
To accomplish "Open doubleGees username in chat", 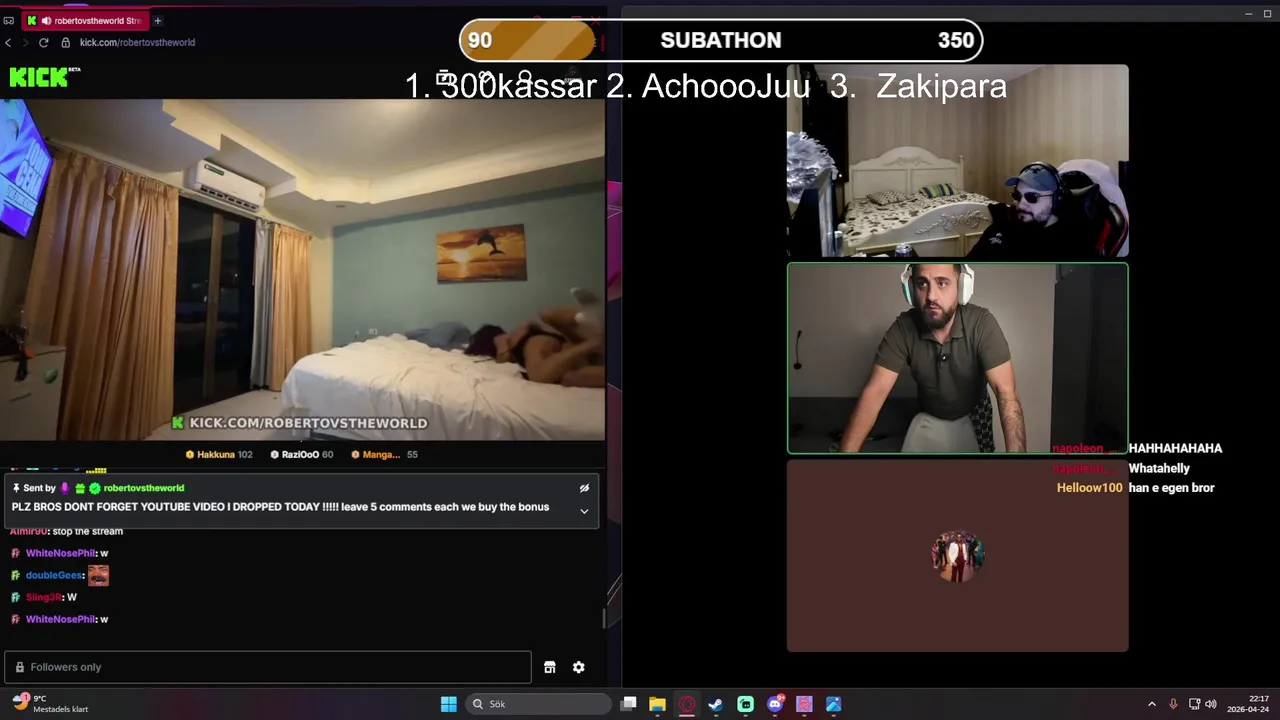I will click(54, 575).
